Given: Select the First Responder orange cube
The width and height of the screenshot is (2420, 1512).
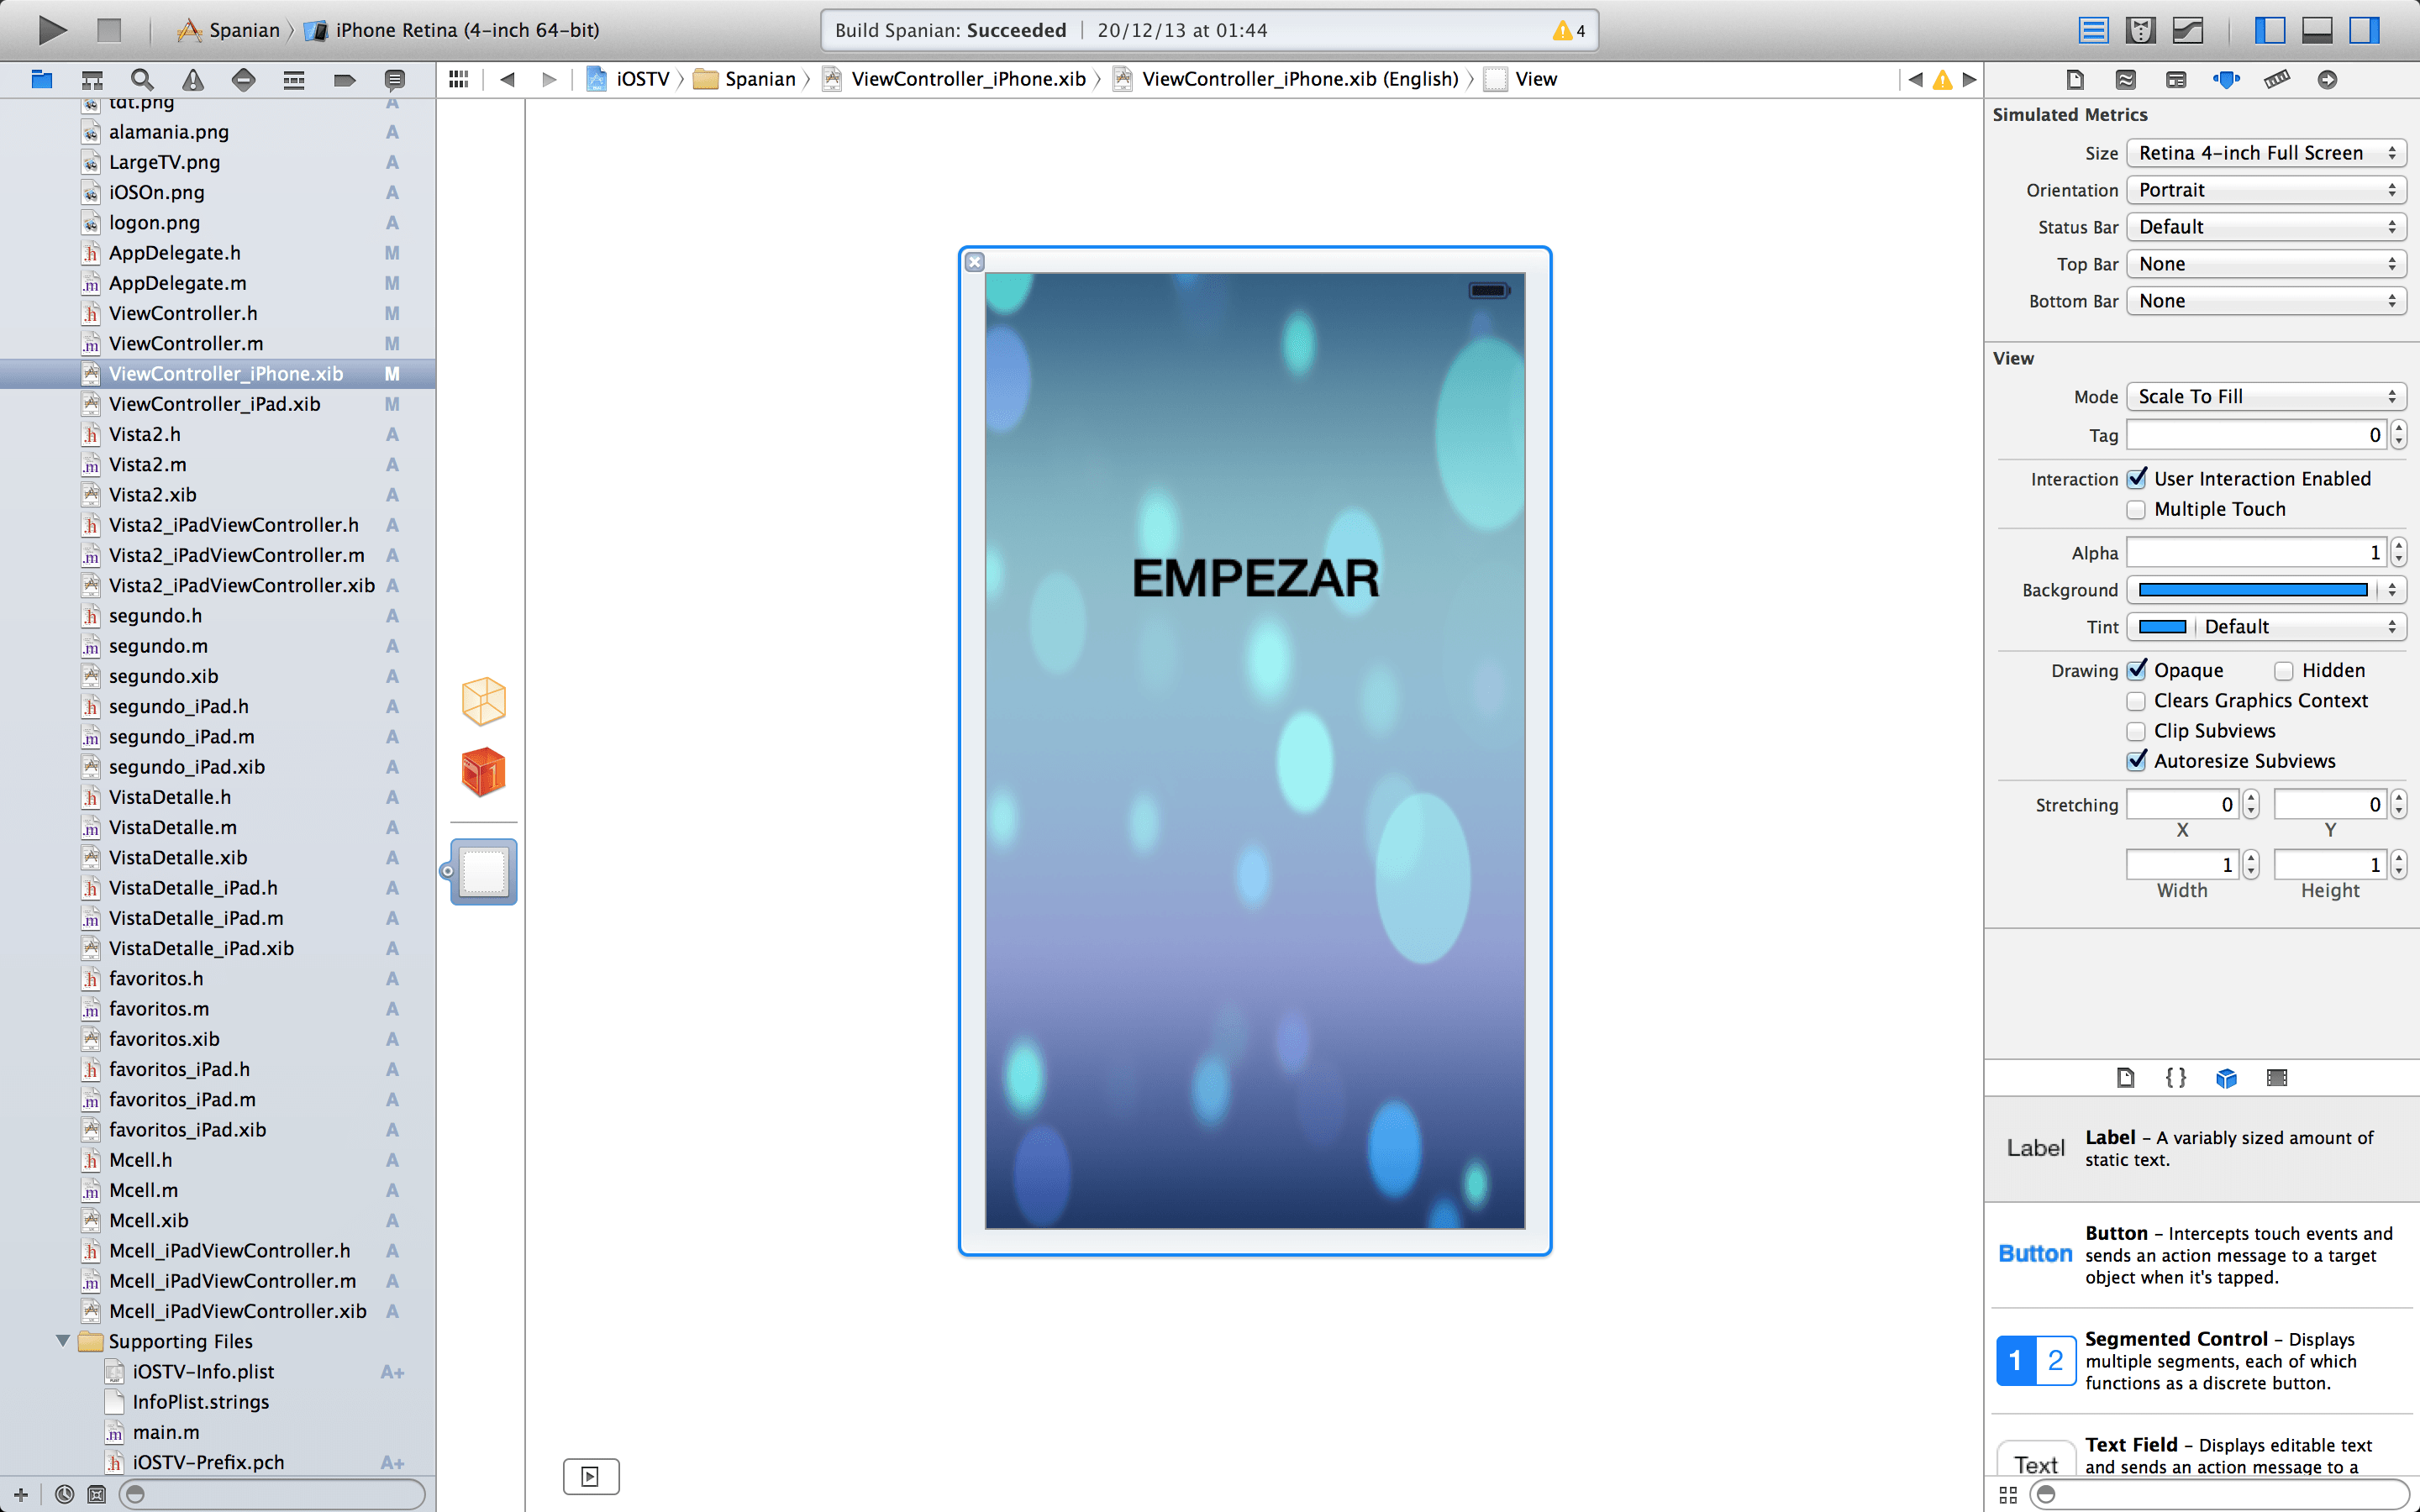Looking at the screenshot, I should [x=484, y=772].
